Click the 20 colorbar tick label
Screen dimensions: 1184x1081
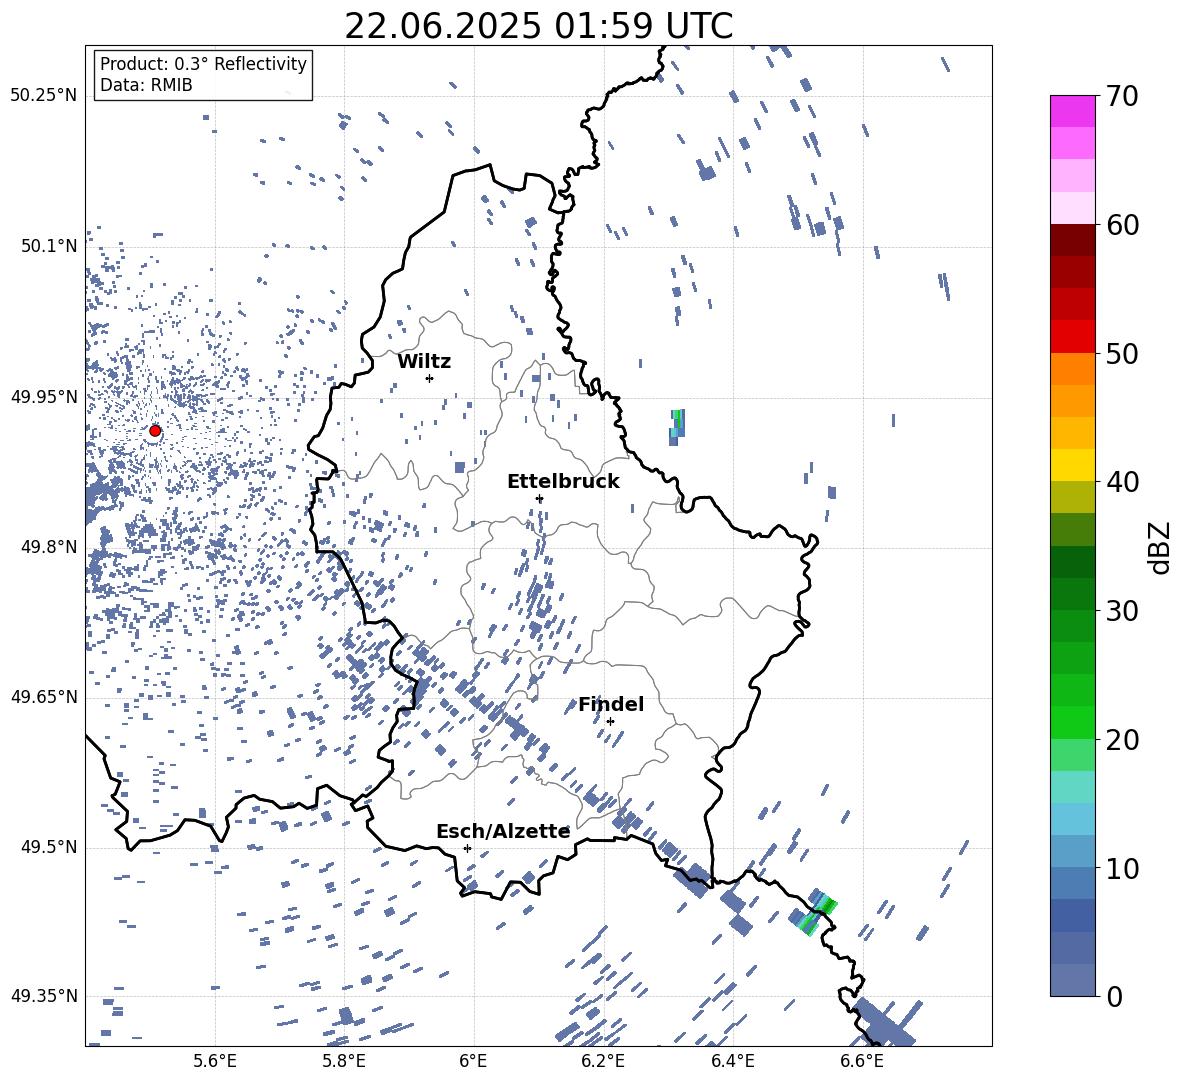[x=1121, y=740]
